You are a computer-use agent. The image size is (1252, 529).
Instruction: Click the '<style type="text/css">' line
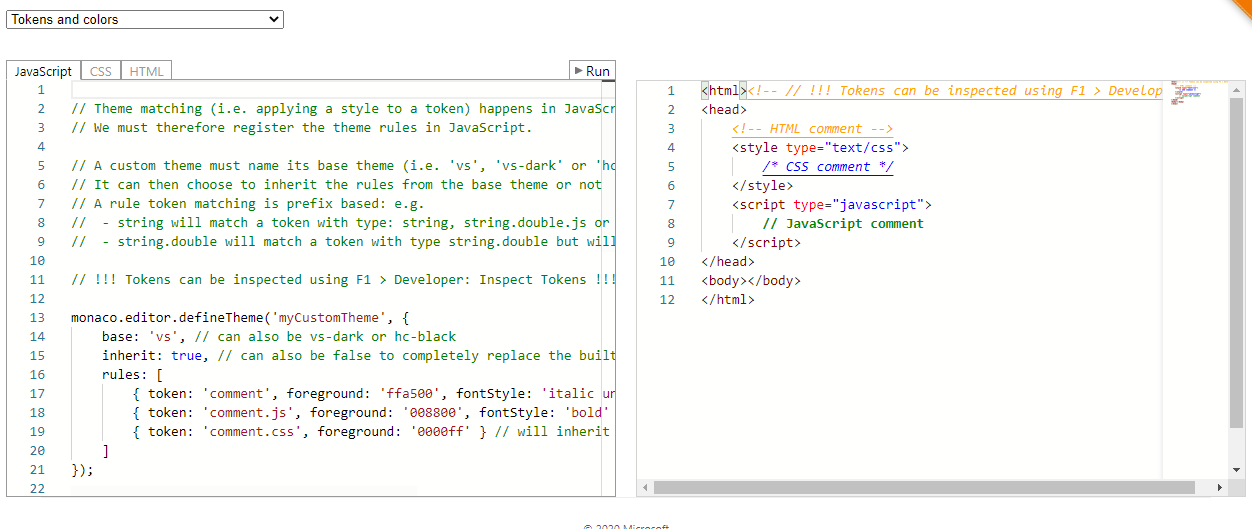(820, 147)
